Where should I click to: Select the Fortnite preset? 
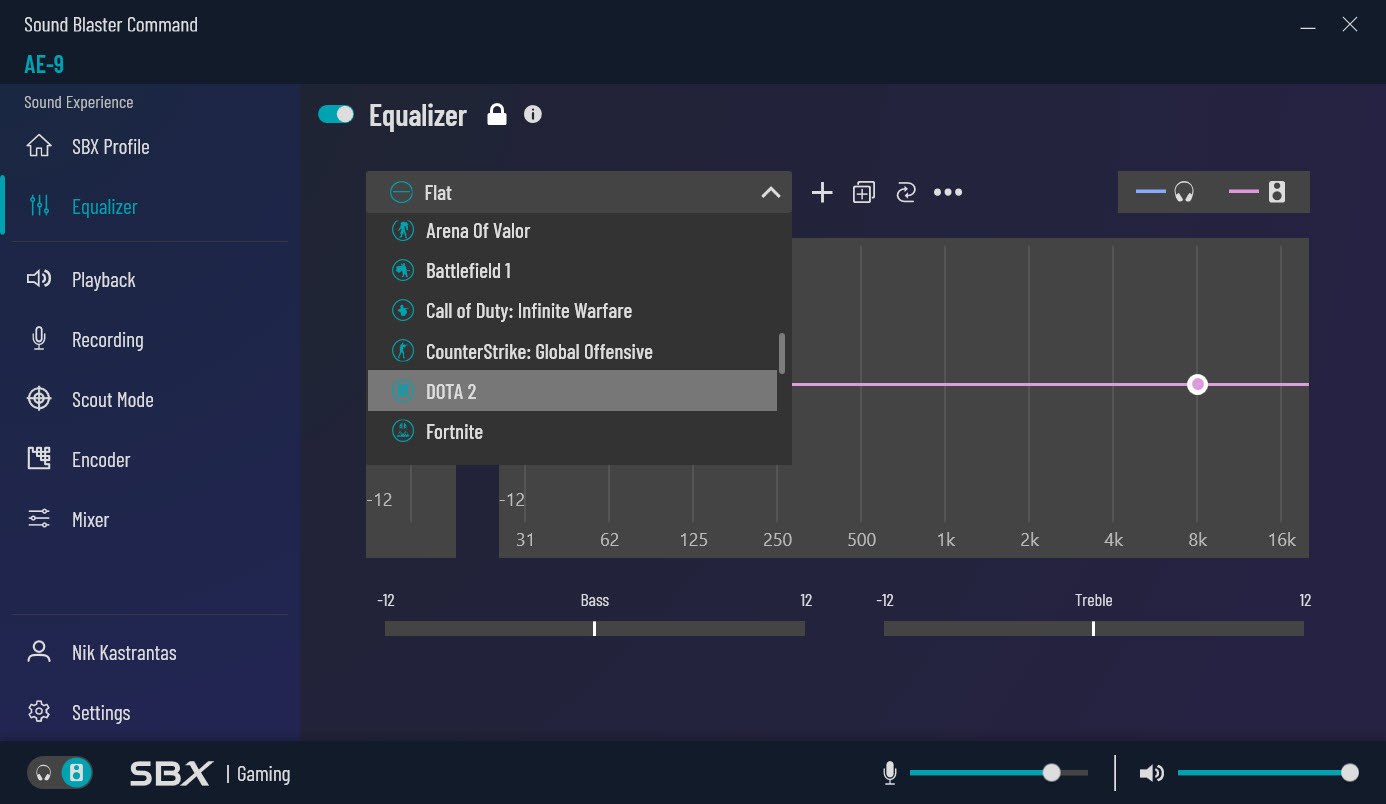click(x=572, y=431)
